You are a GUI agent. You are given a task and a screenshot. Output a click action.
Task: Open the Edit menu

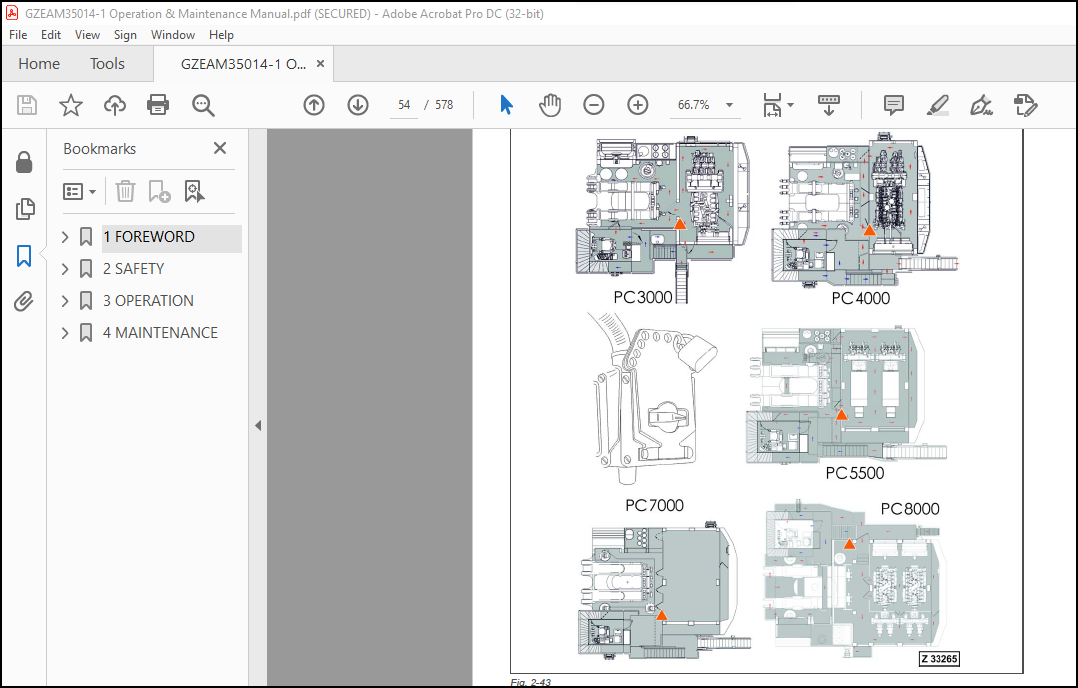click(51, 34)
